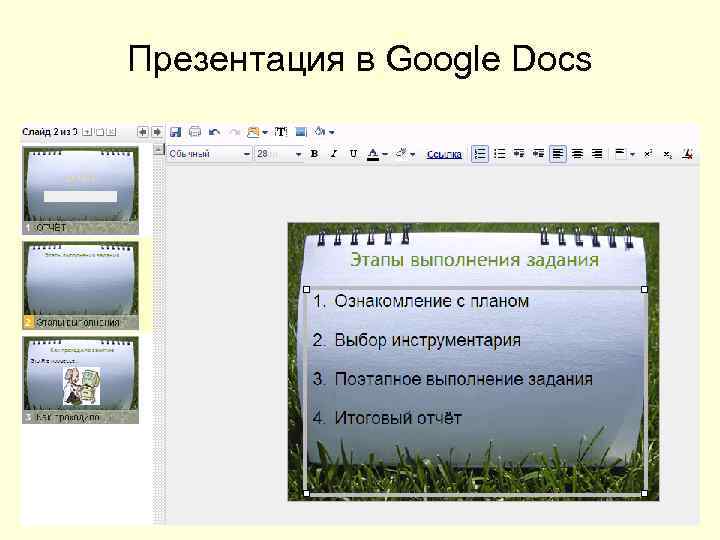Toggle italic formatting
The width and height of the screenshot is (720, 540).
click(334, 154)
